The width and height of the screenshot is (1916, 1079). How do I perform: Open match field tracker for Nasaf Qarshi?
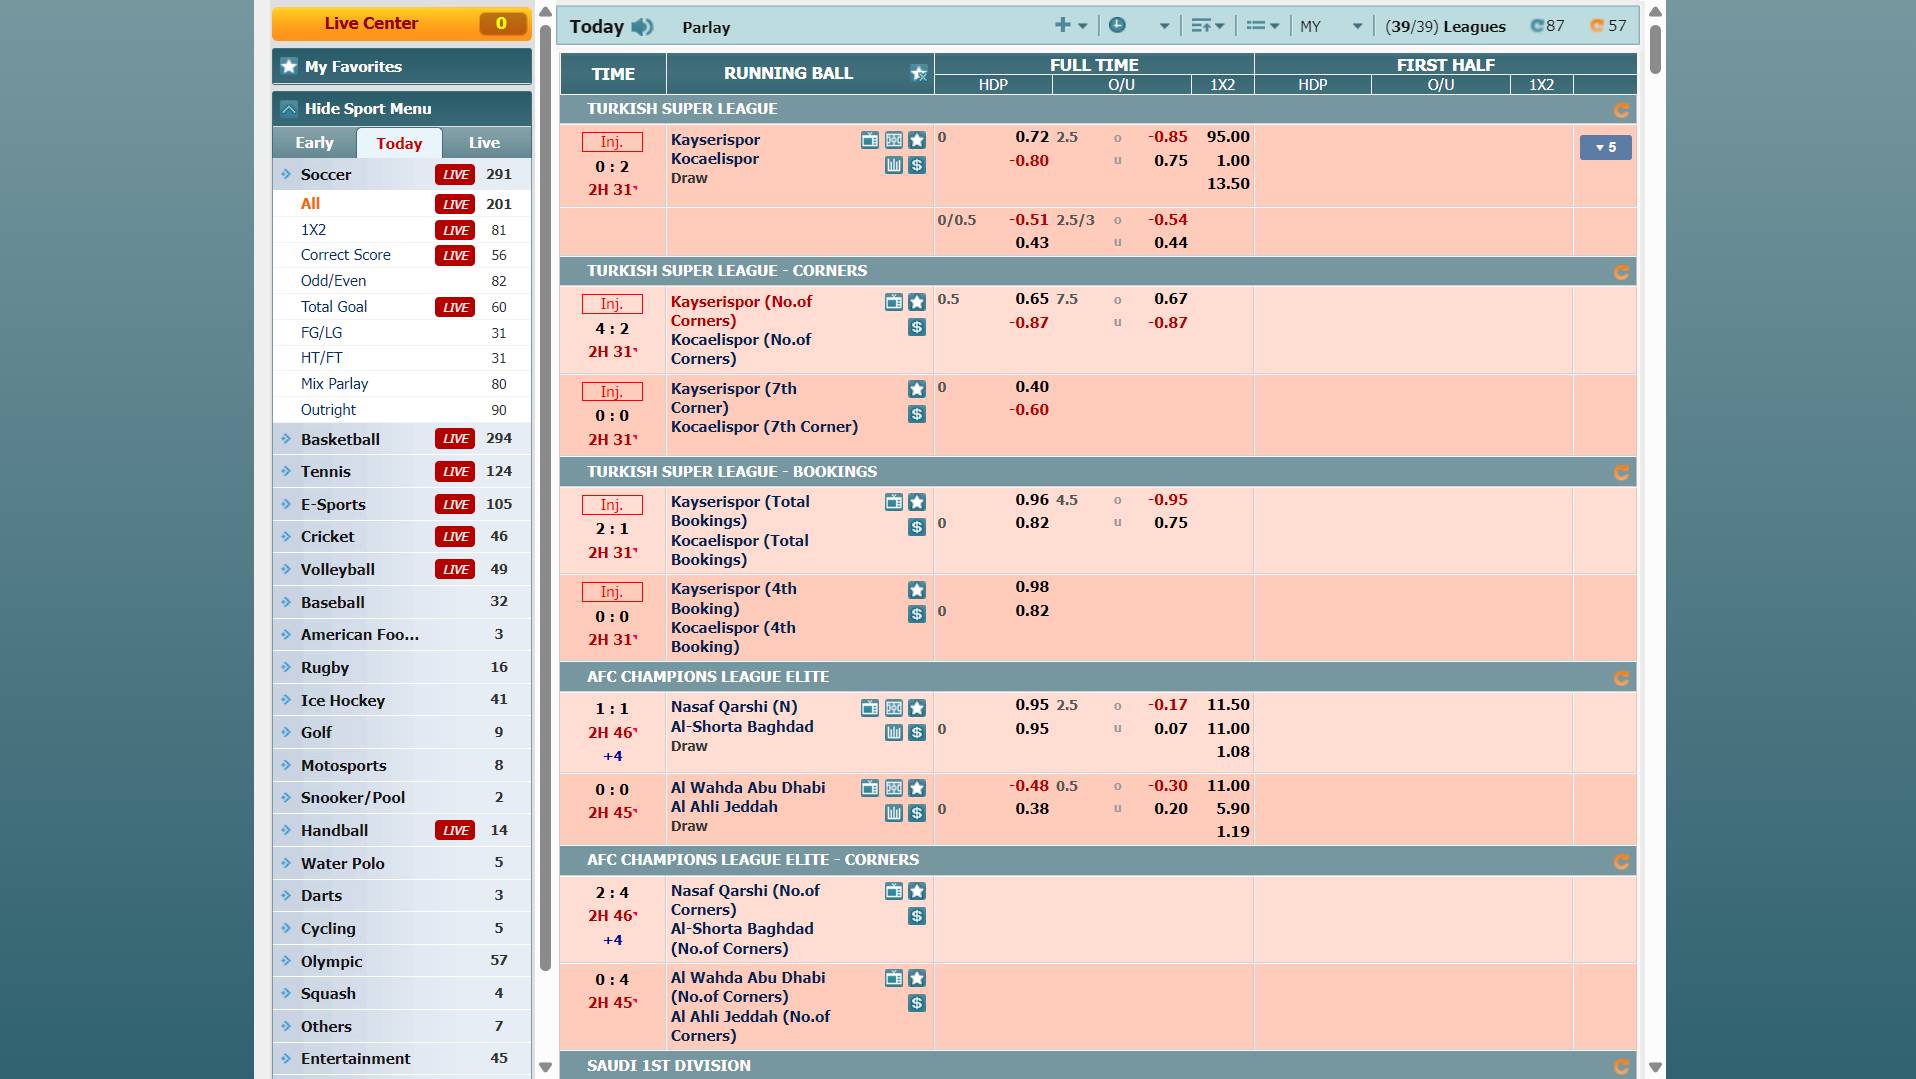(893, 708)
